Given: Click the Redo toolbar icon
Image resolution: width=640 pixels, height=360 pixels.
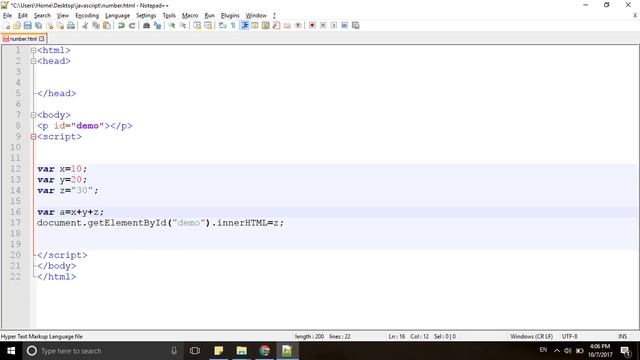Looking at the screenshot, I should click(132, 25).
